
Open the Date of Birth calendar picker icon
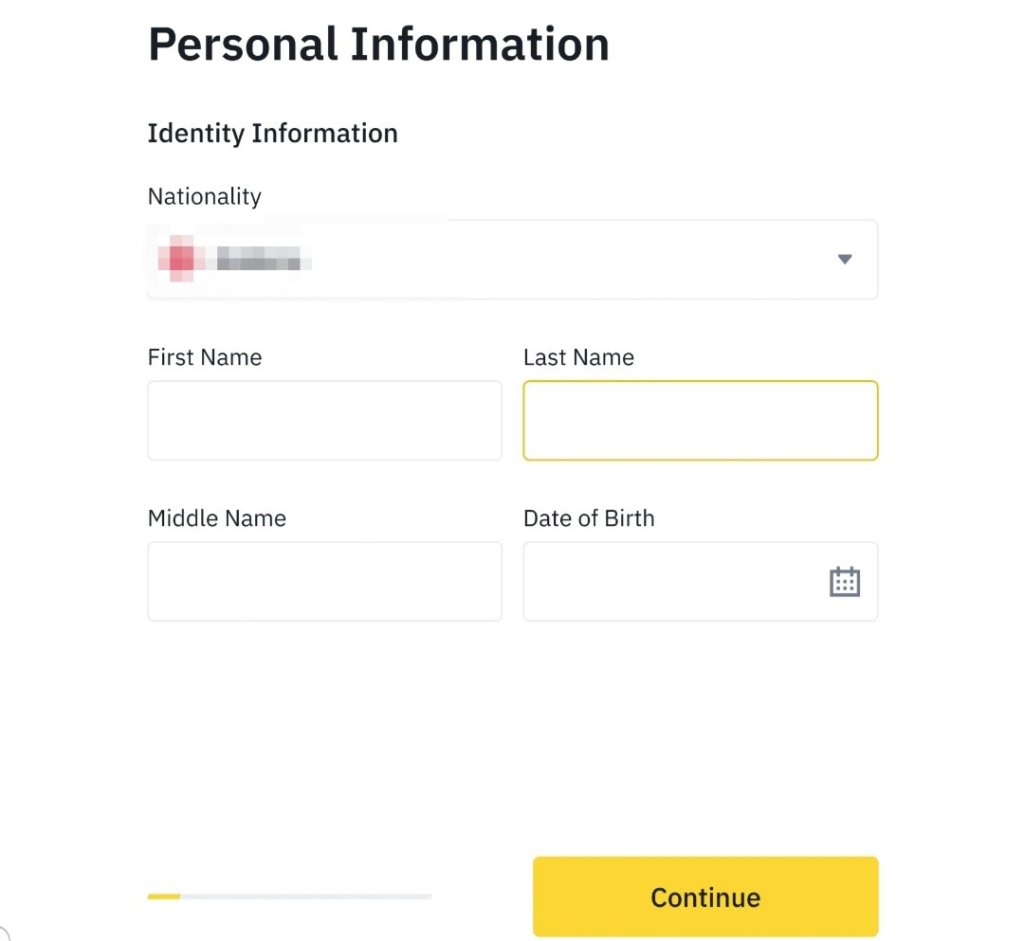coord(844,581)
